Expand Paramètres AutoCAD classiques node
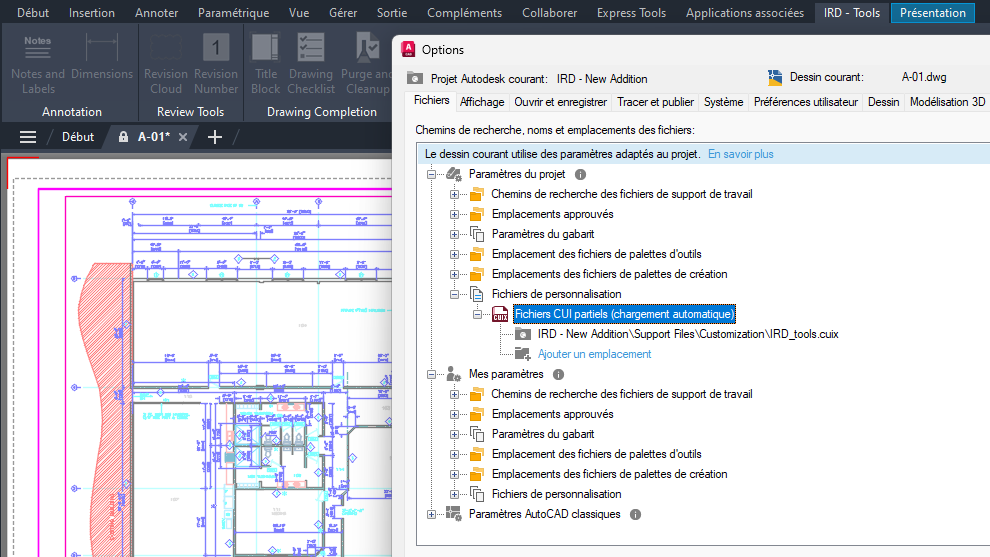Screen dimensions: 990x557 tap(431, 515)
